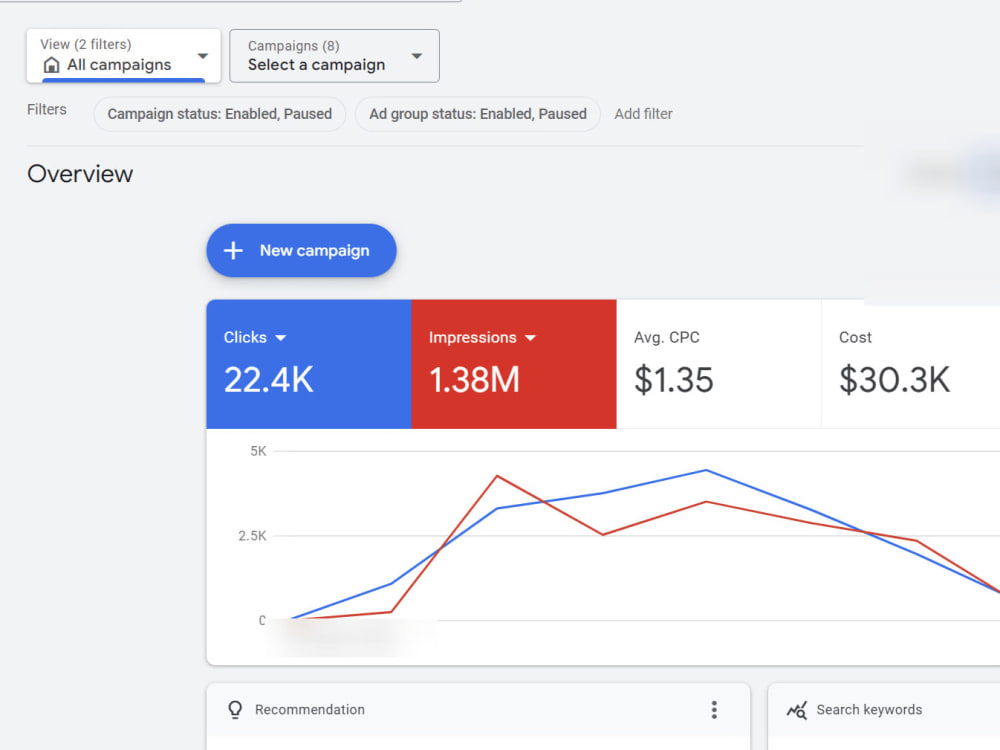Click the plus icon on New campaign
1000x750 pixels.
tap(233, 251)
